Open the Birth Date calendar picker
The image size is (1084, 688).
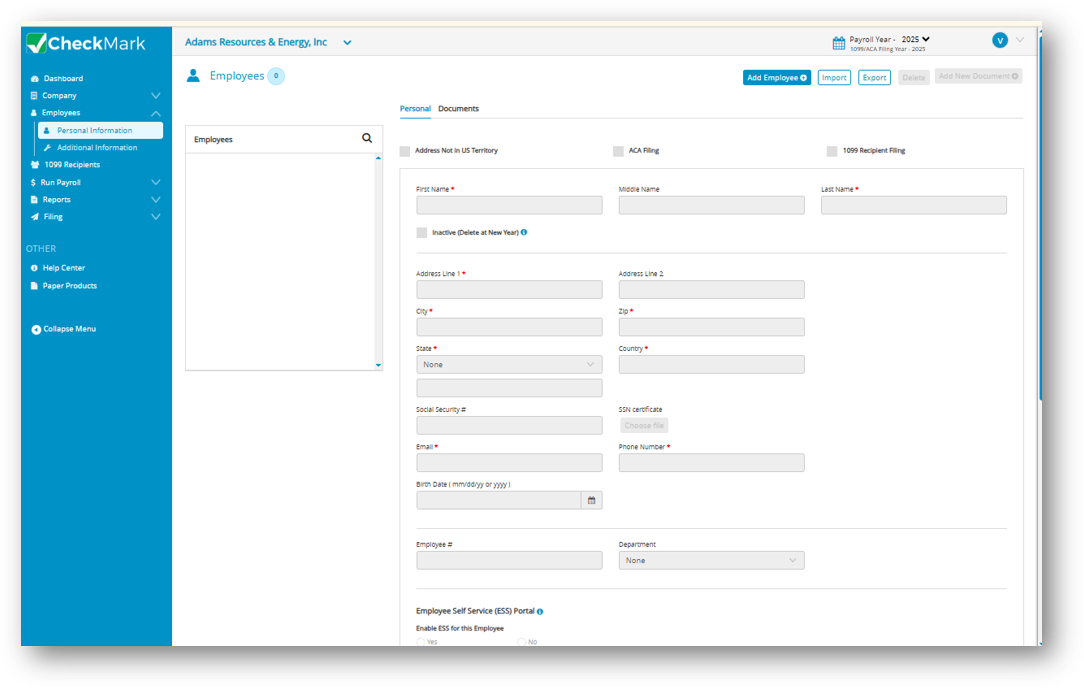[592, 501]
